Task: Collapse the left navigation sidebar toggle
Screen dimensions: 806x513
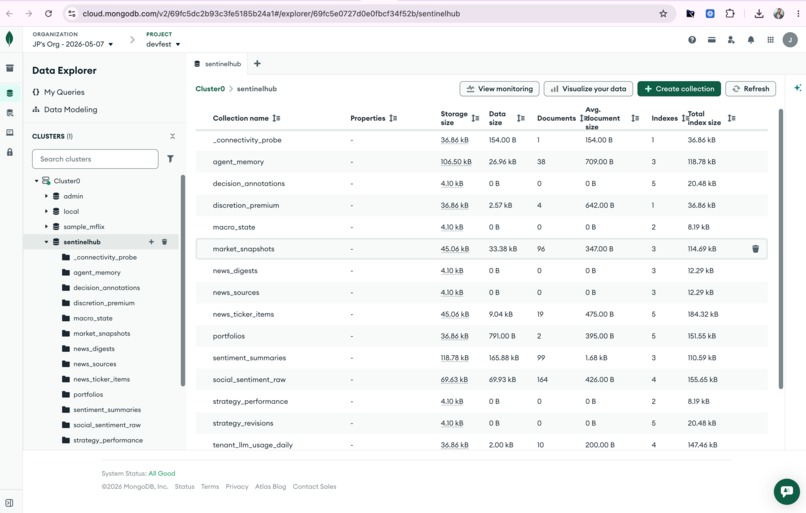Action: click(9, 503)
